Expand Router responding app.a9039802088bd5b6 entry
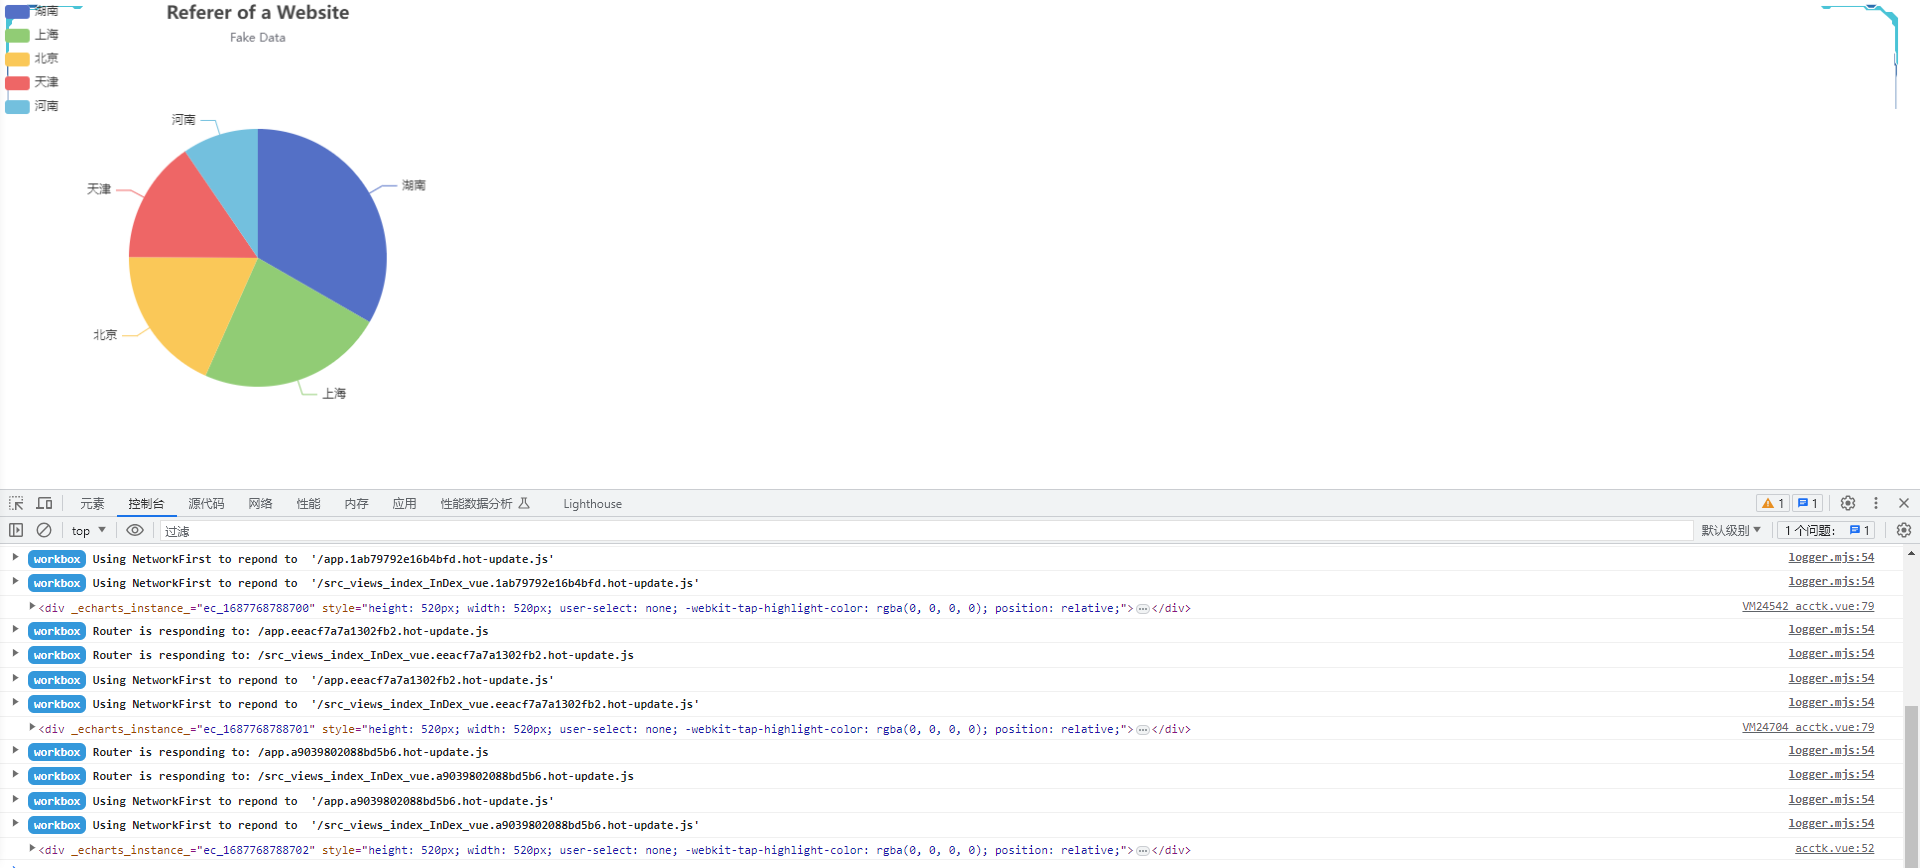Screen dimensions: 1920x868 15,750
